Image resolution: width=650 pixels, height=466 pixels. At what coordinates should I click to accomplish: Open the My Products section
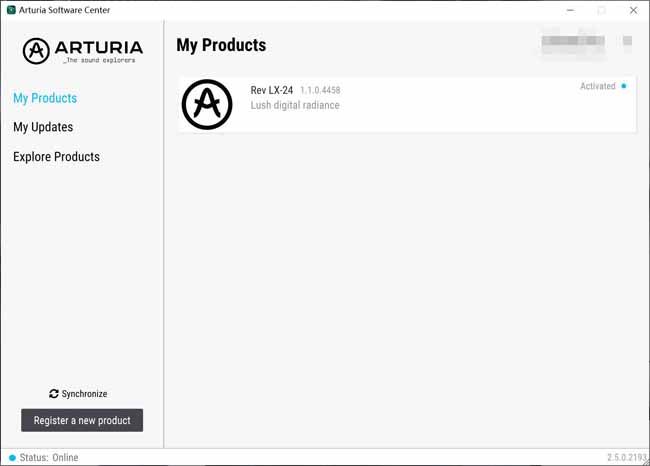pyautogui.click(x=45, y=98)
